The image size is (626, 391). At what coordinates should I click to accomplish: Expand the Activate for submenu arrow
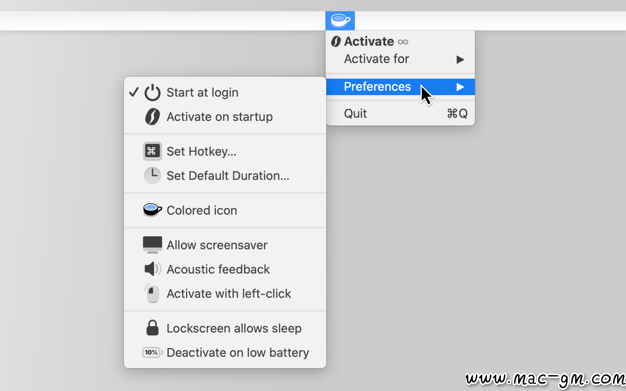coord(460,60)
